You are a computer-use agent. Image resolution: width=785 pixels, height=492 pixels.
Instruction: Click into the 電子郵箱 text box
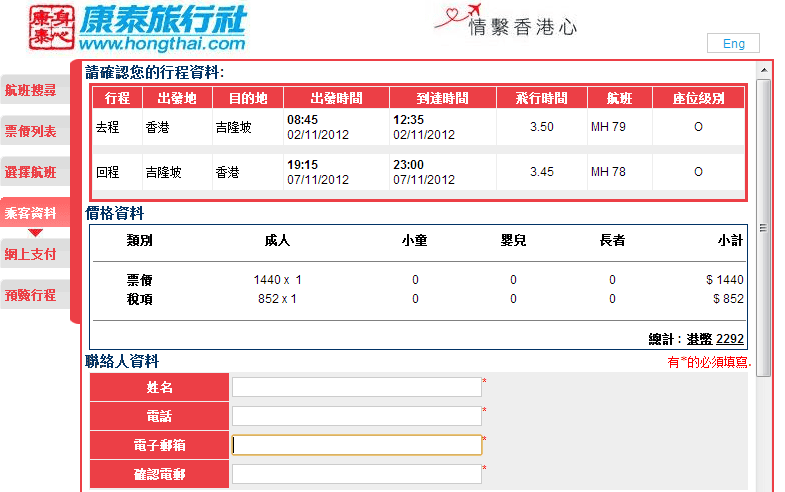(356, 445)
